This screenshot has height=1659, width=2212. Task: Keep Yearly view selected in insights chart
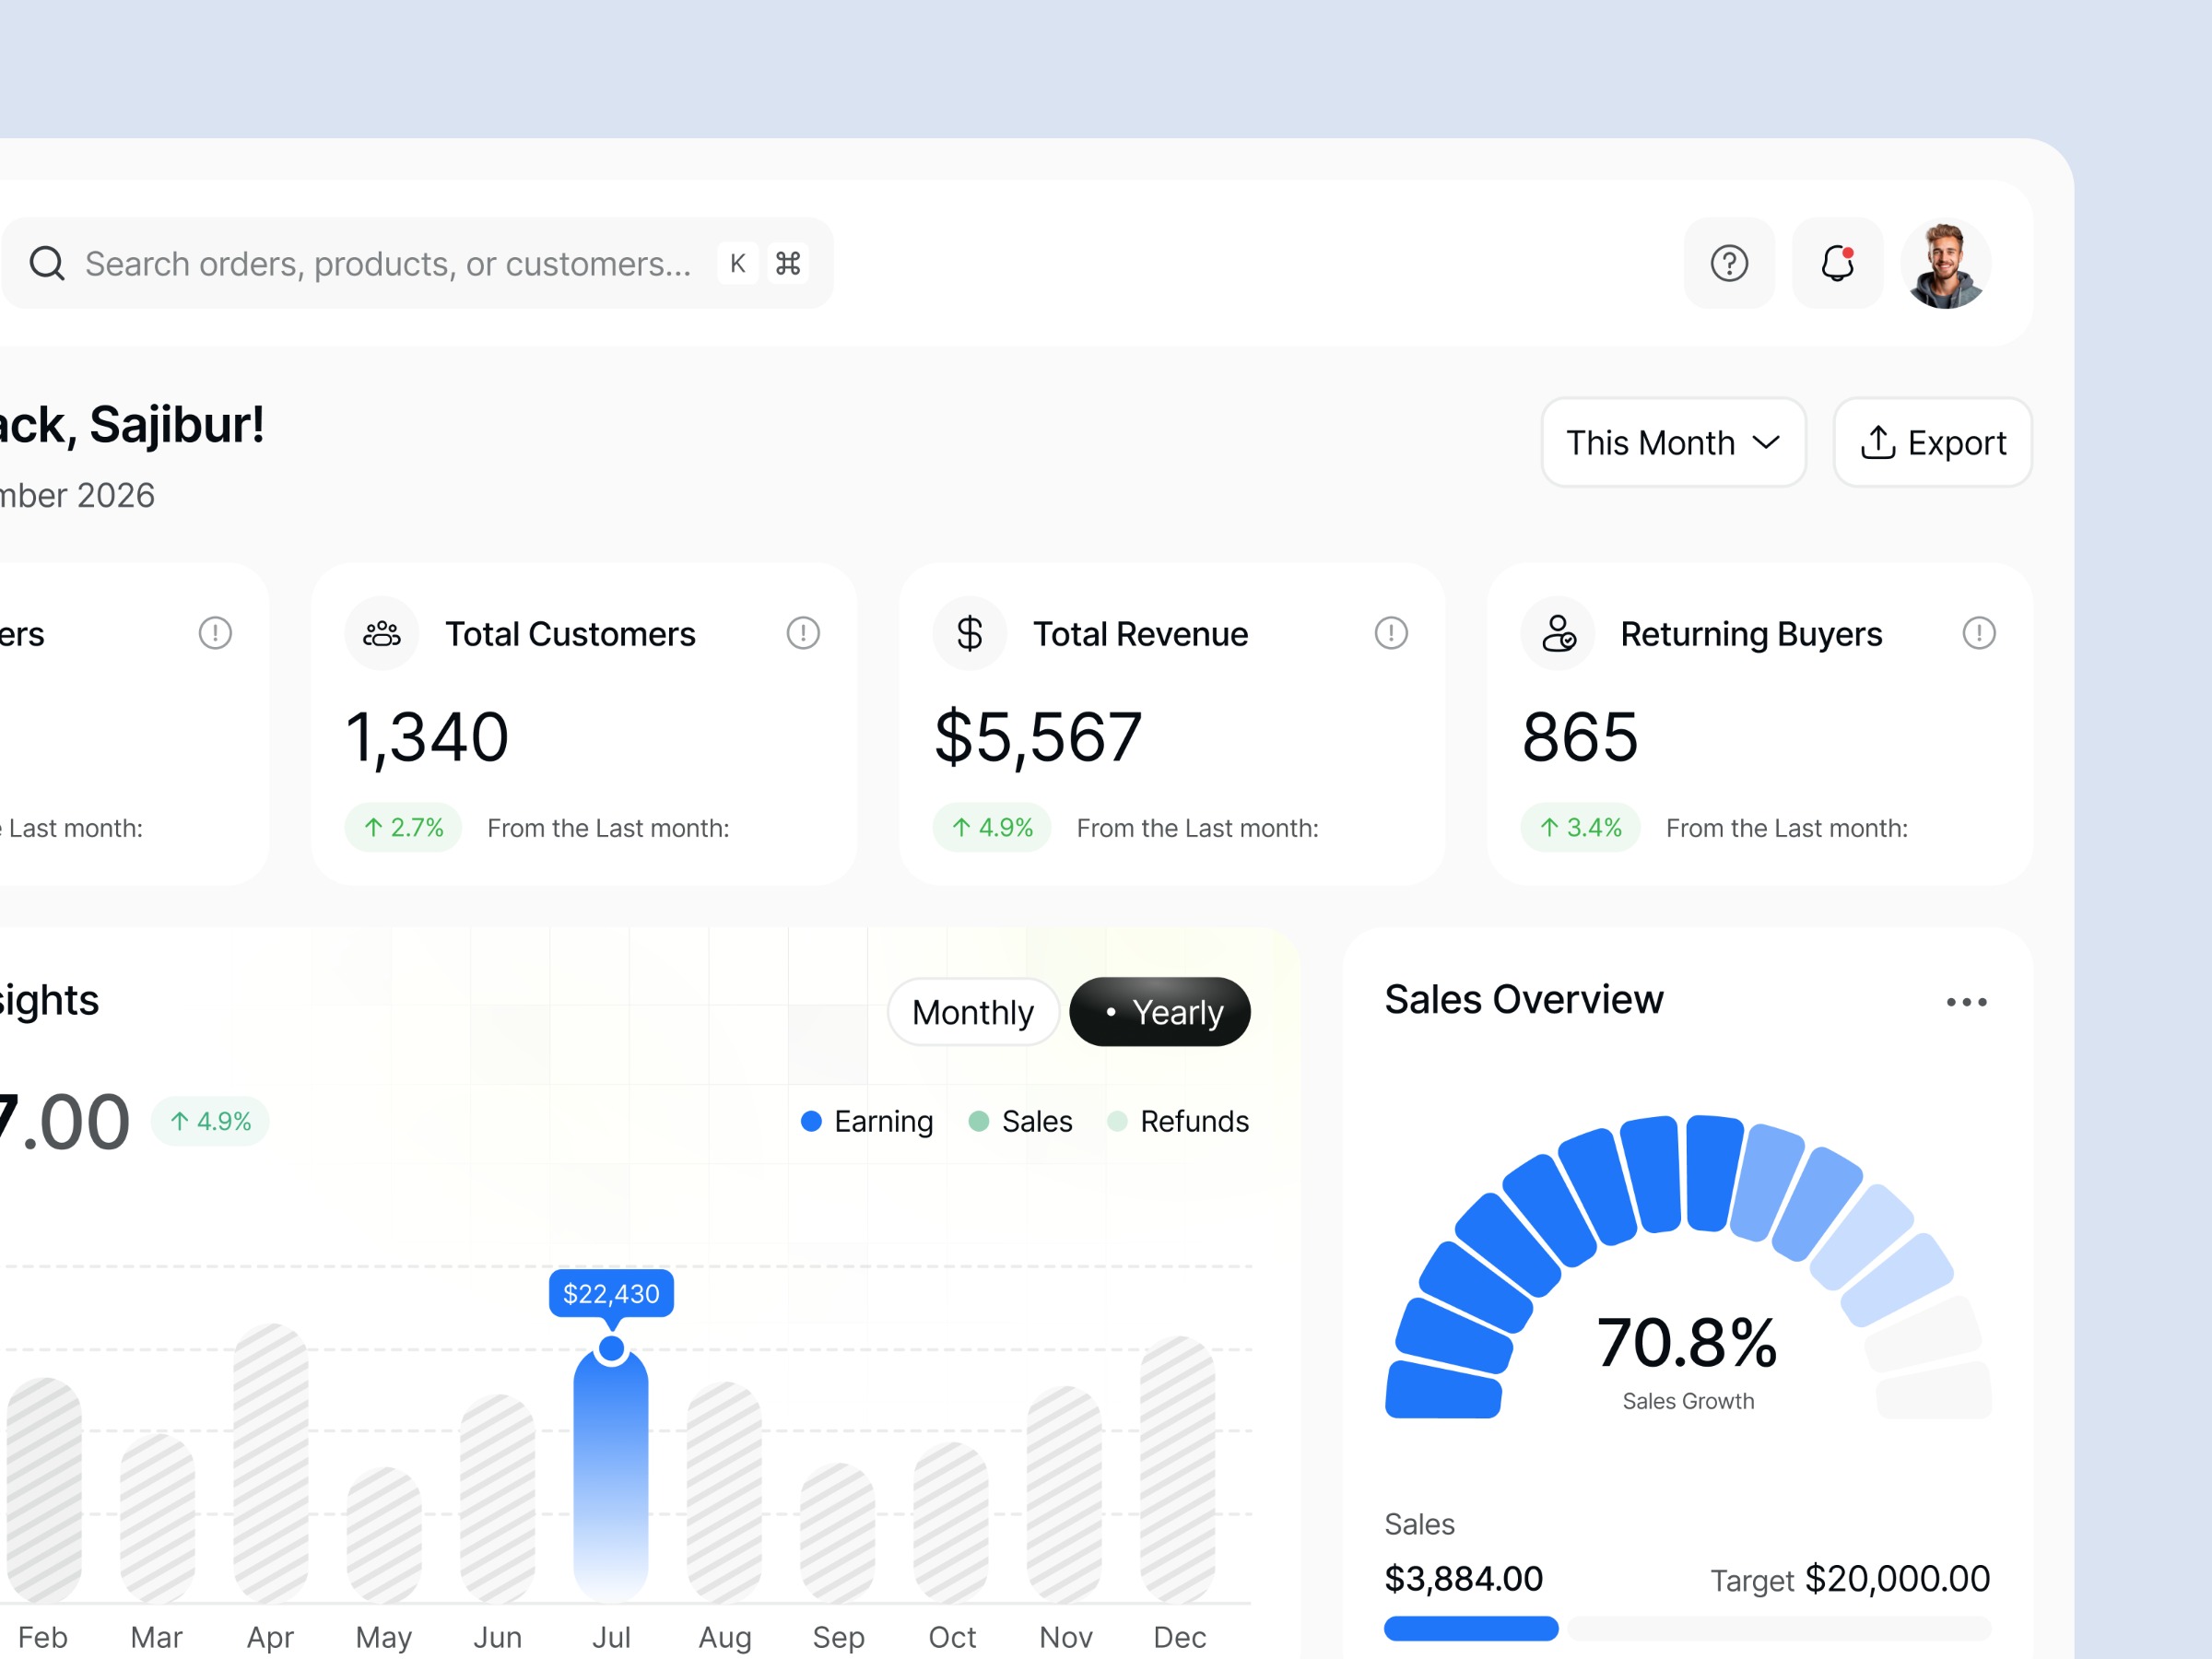point(1160,1012)
